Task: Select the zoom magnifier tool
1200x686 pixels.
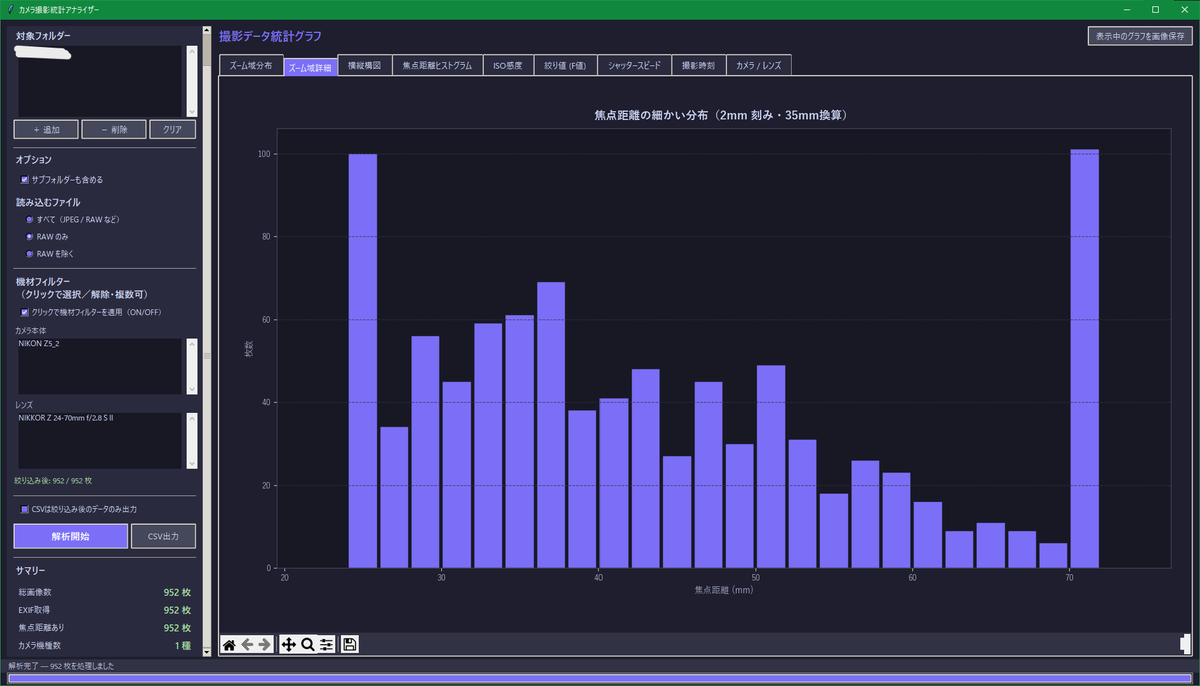Action: (x=308, y=645)
